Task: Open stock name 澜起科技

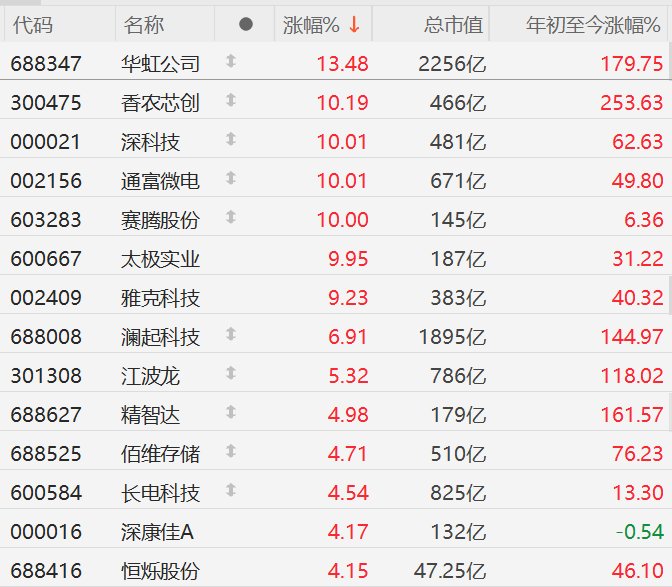Action: tap(160, 337)
